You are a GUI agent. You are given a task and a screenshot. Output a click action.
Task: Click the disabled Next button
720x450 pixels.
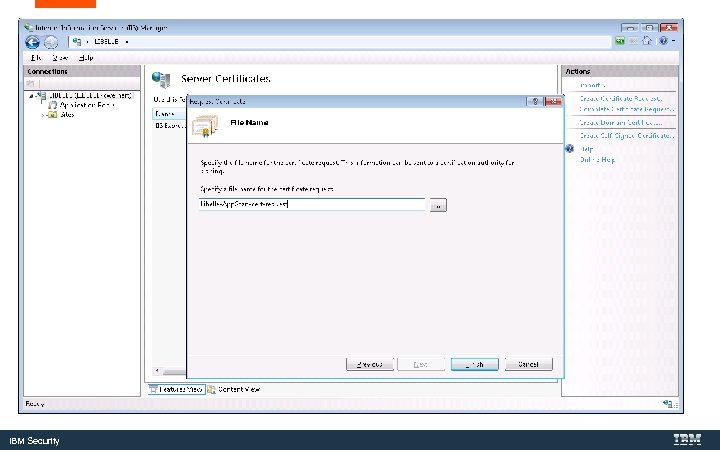[x=421, y=364]
